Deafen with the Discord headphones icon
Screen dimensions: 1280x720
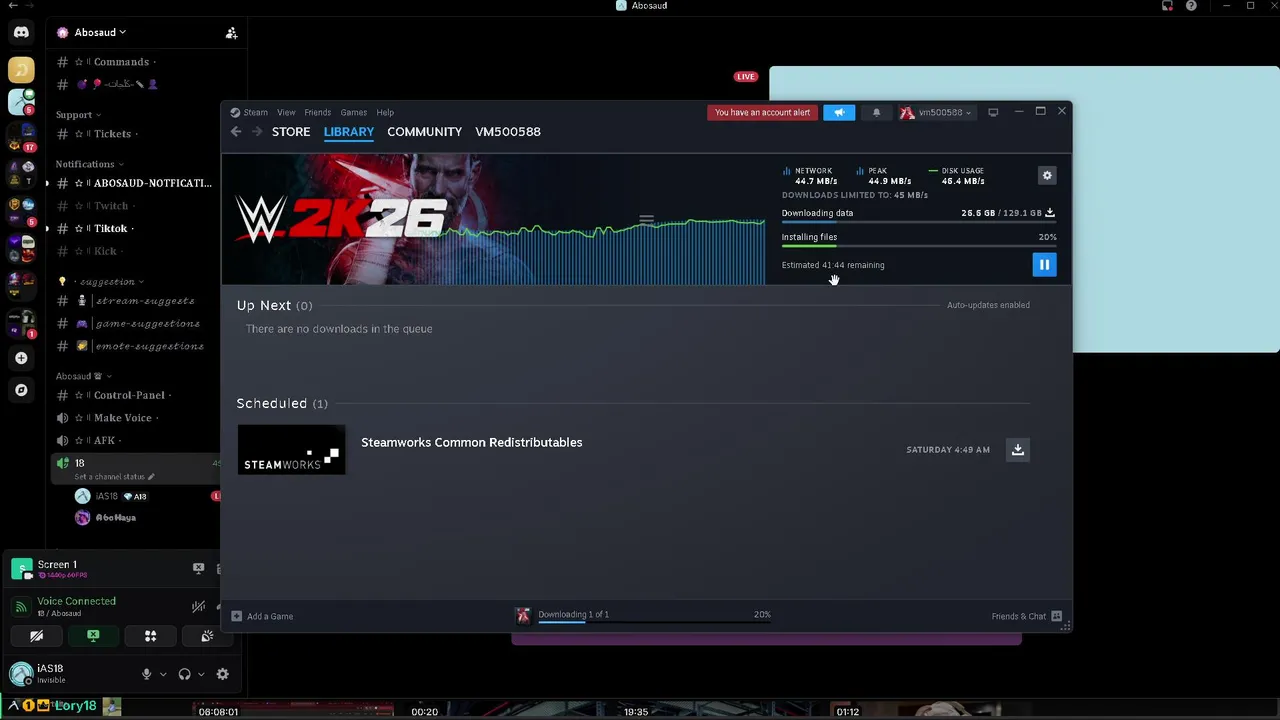184,674
